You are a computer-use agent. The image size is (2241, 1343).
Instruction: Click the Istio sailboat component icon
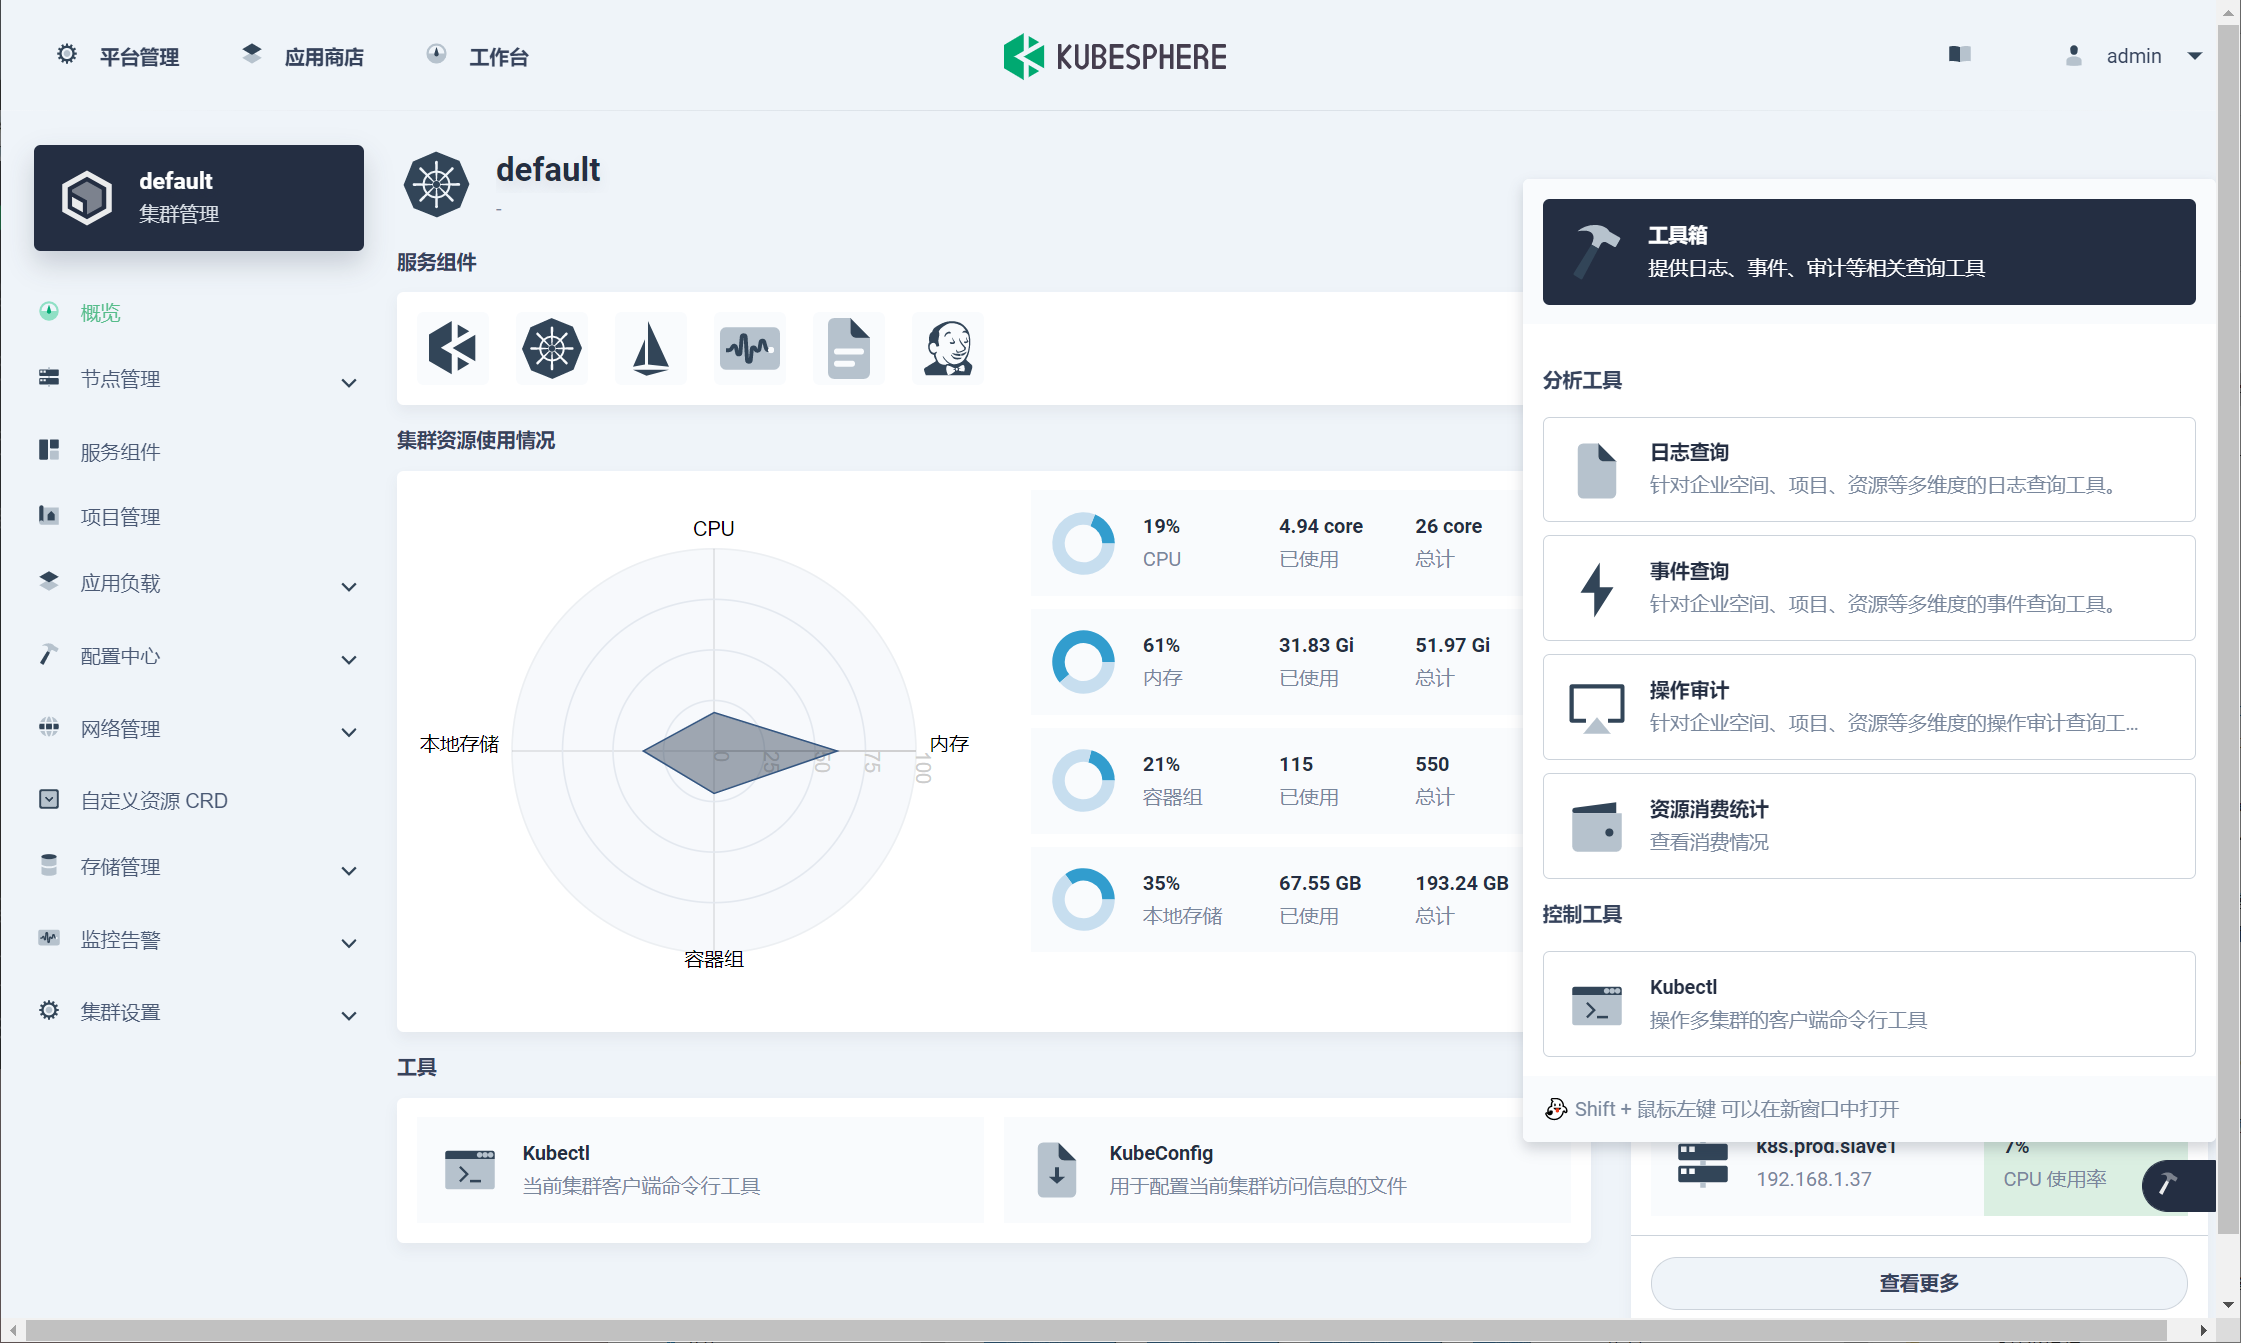click(x=650, y=349)
